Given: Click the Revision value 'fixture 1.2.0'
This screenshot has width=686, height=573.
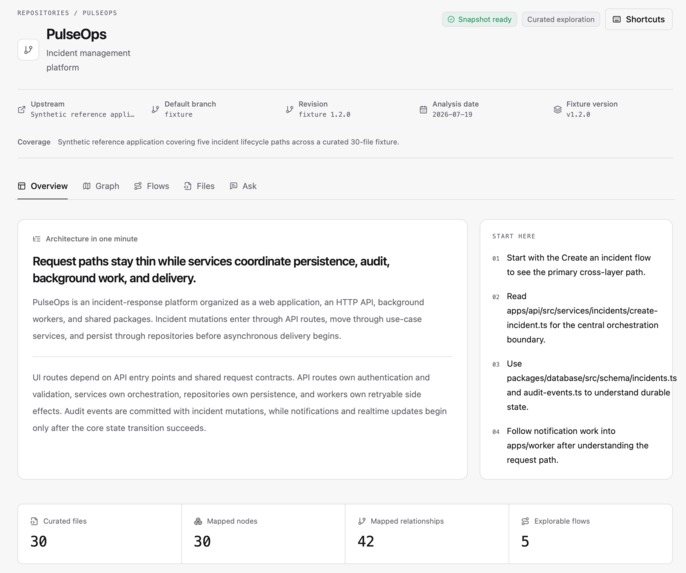Looking at the screenshot, I should tap(324, 114).
